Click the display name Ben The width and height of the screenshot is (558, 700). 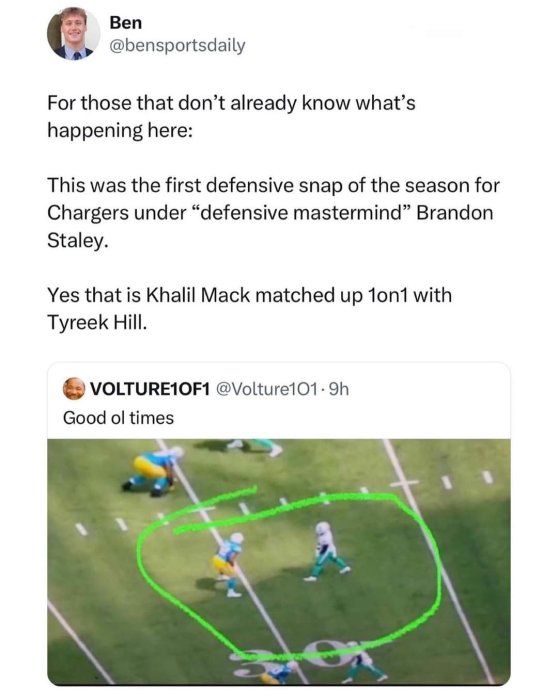coord(126,22)
